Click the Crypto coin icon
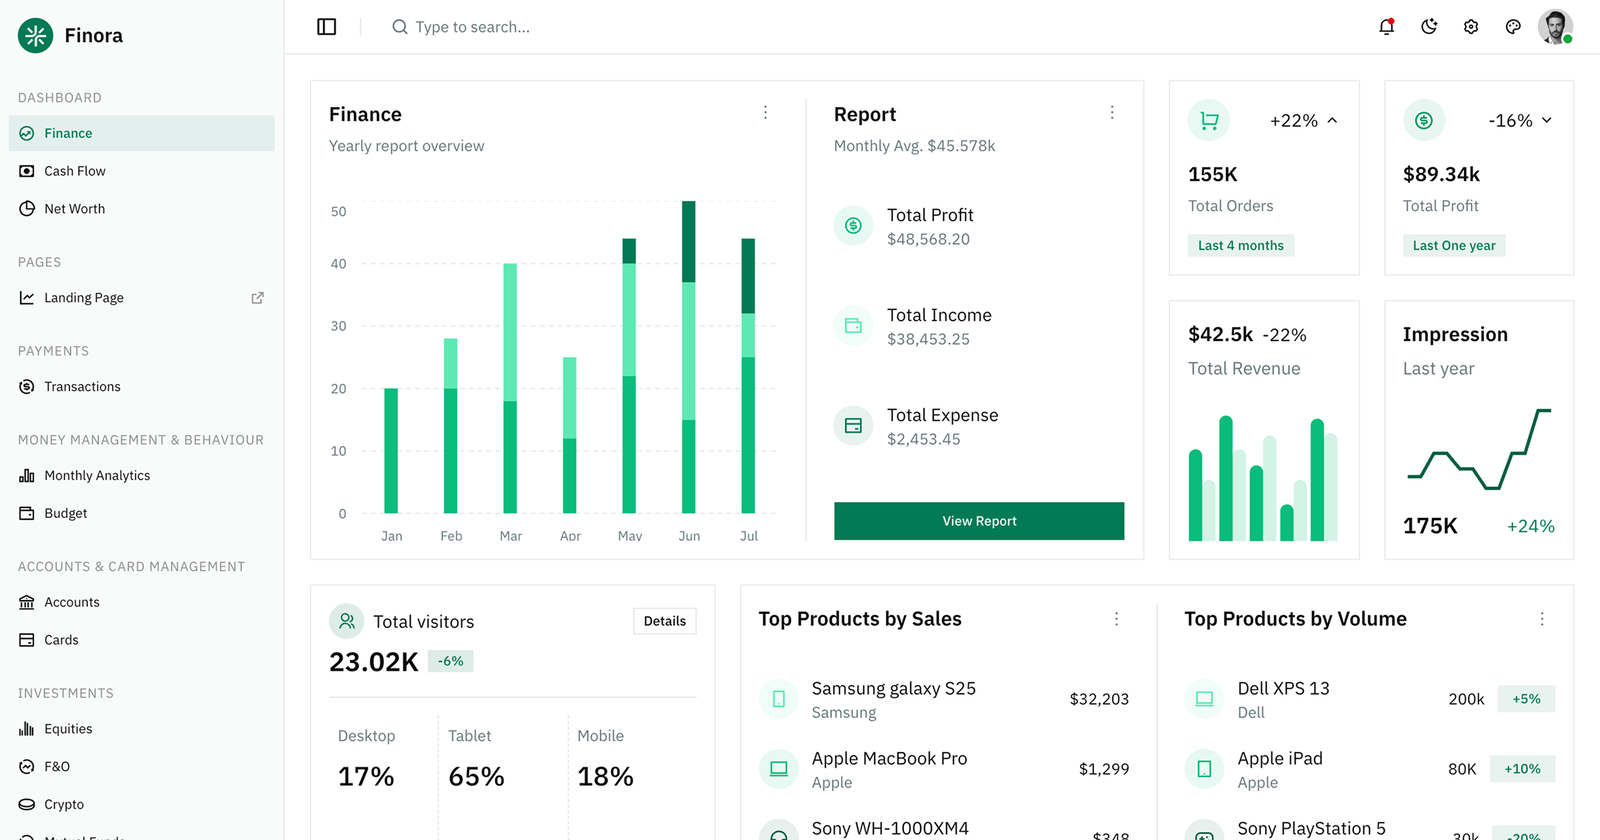The width and height of the screenshot is (1600, 840). point(27,804)
